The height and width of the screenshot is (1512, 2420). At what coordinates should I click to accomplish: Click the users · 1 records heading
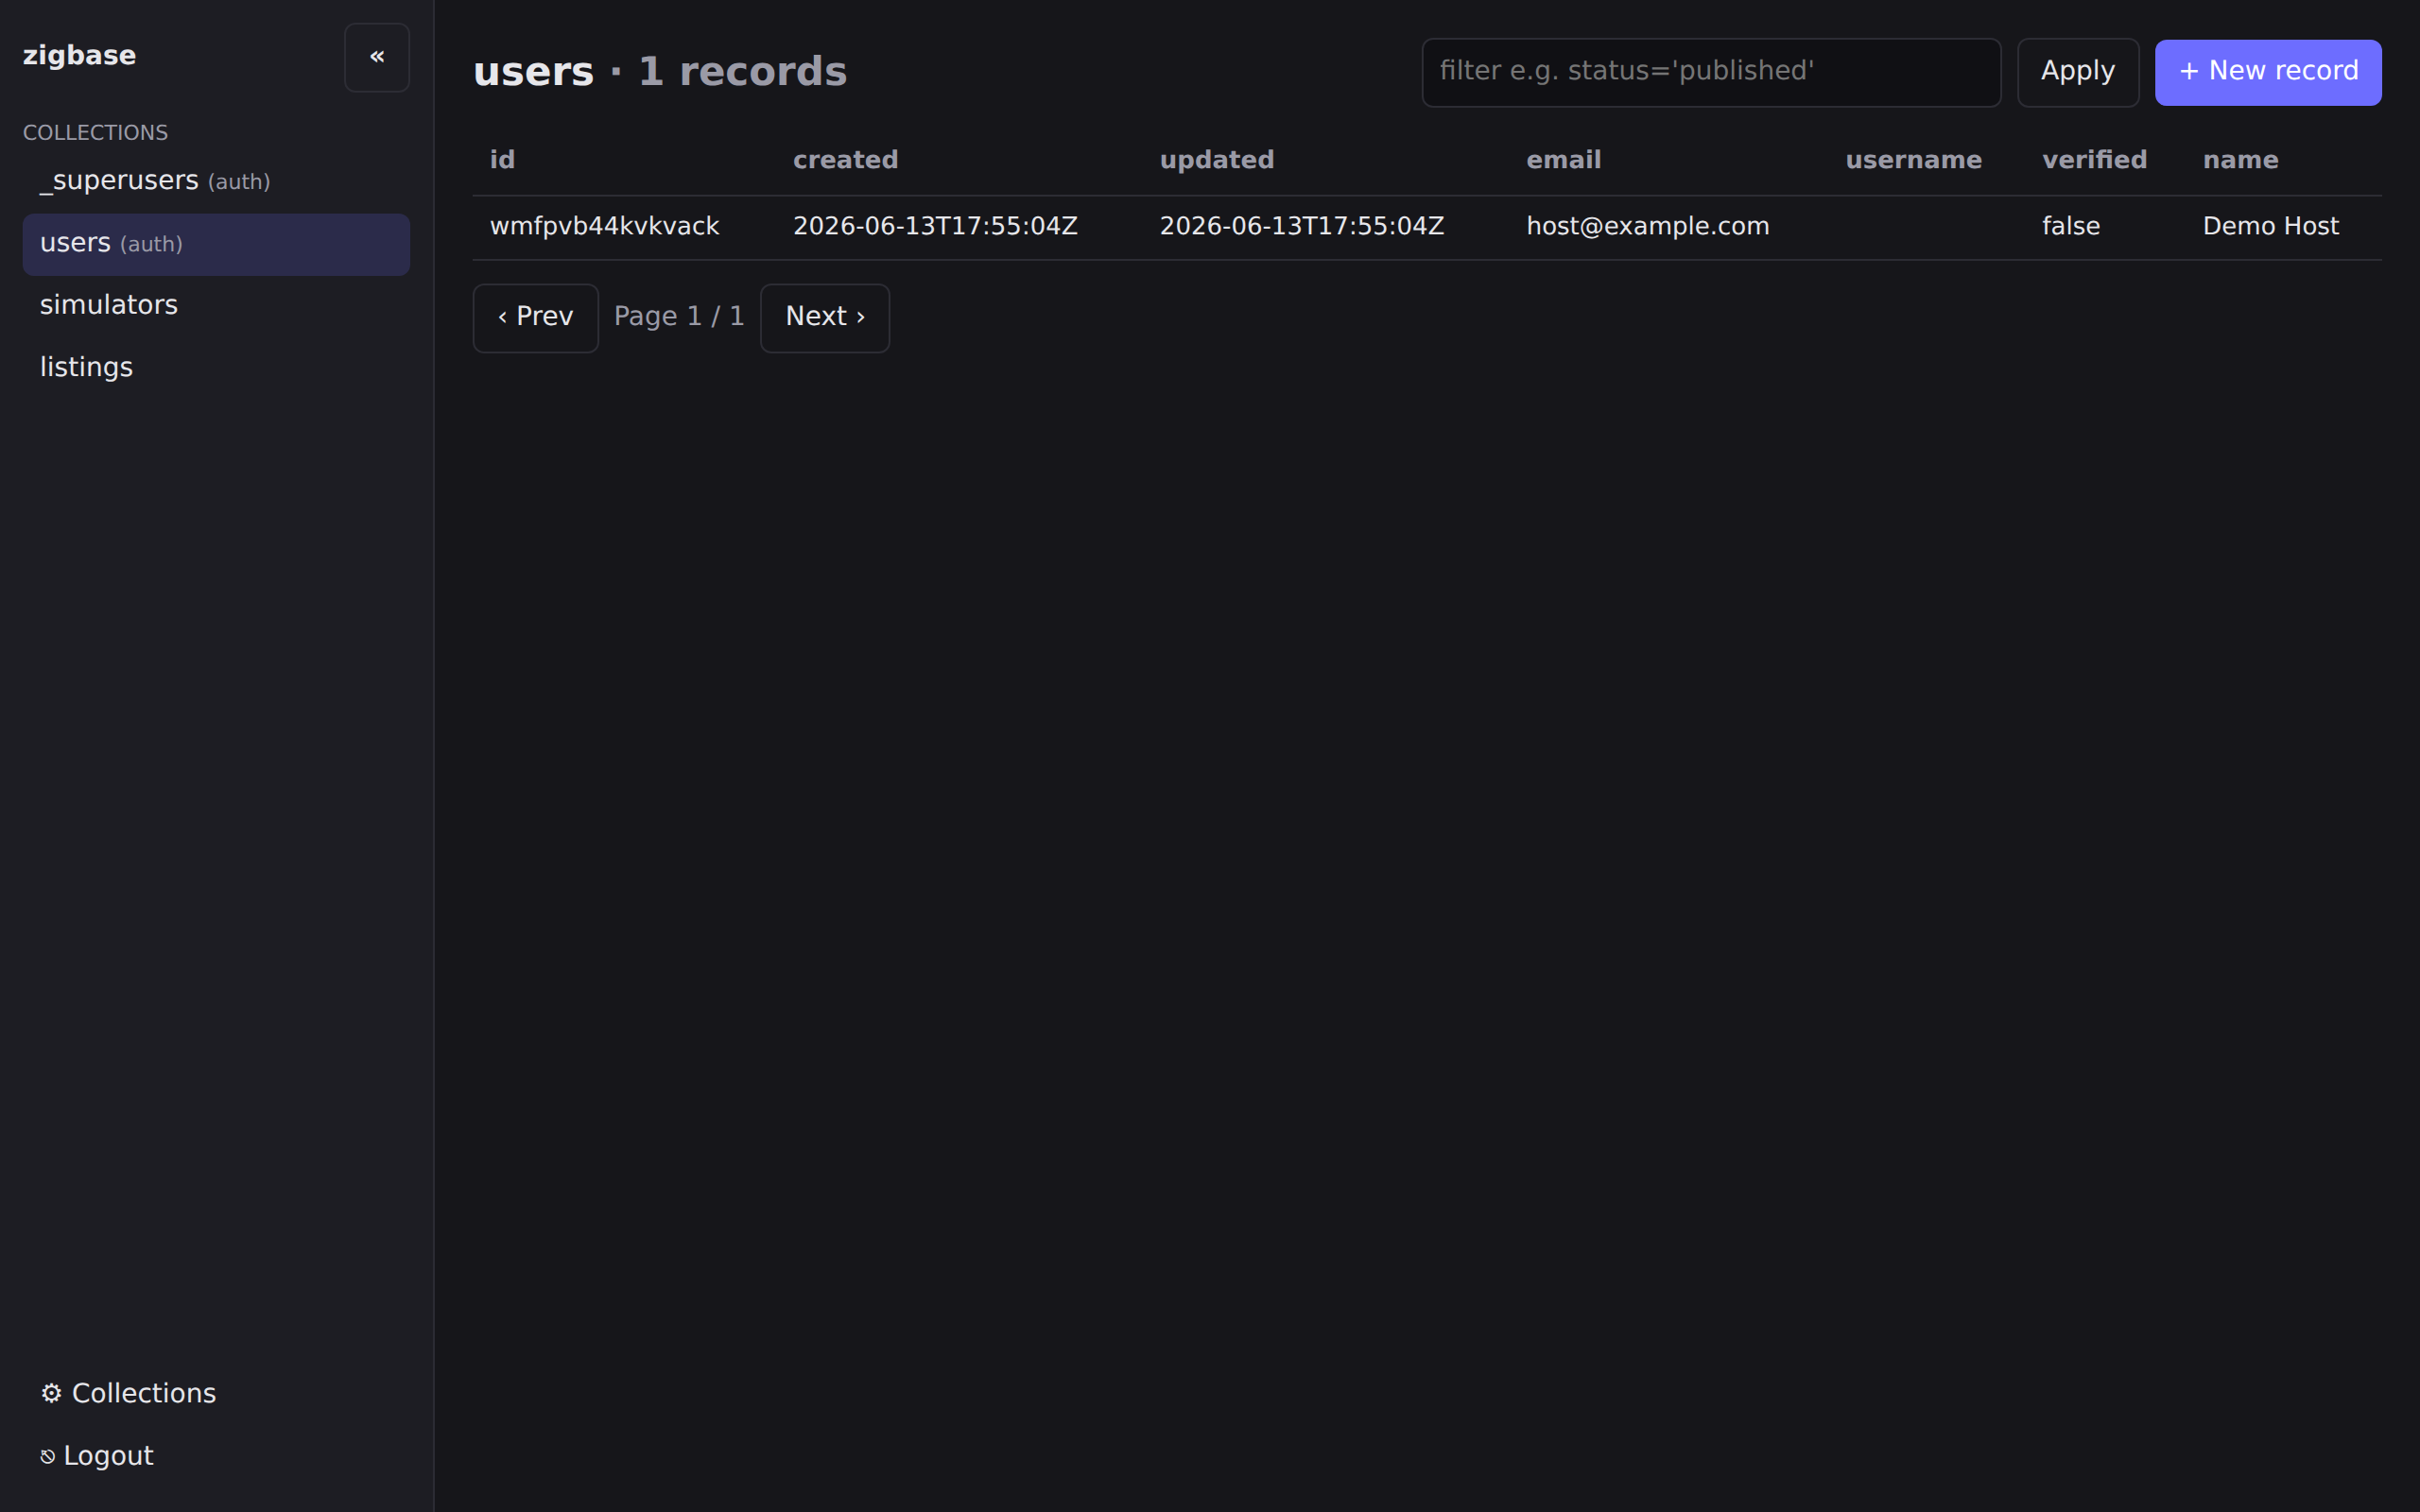coord(660,72)
